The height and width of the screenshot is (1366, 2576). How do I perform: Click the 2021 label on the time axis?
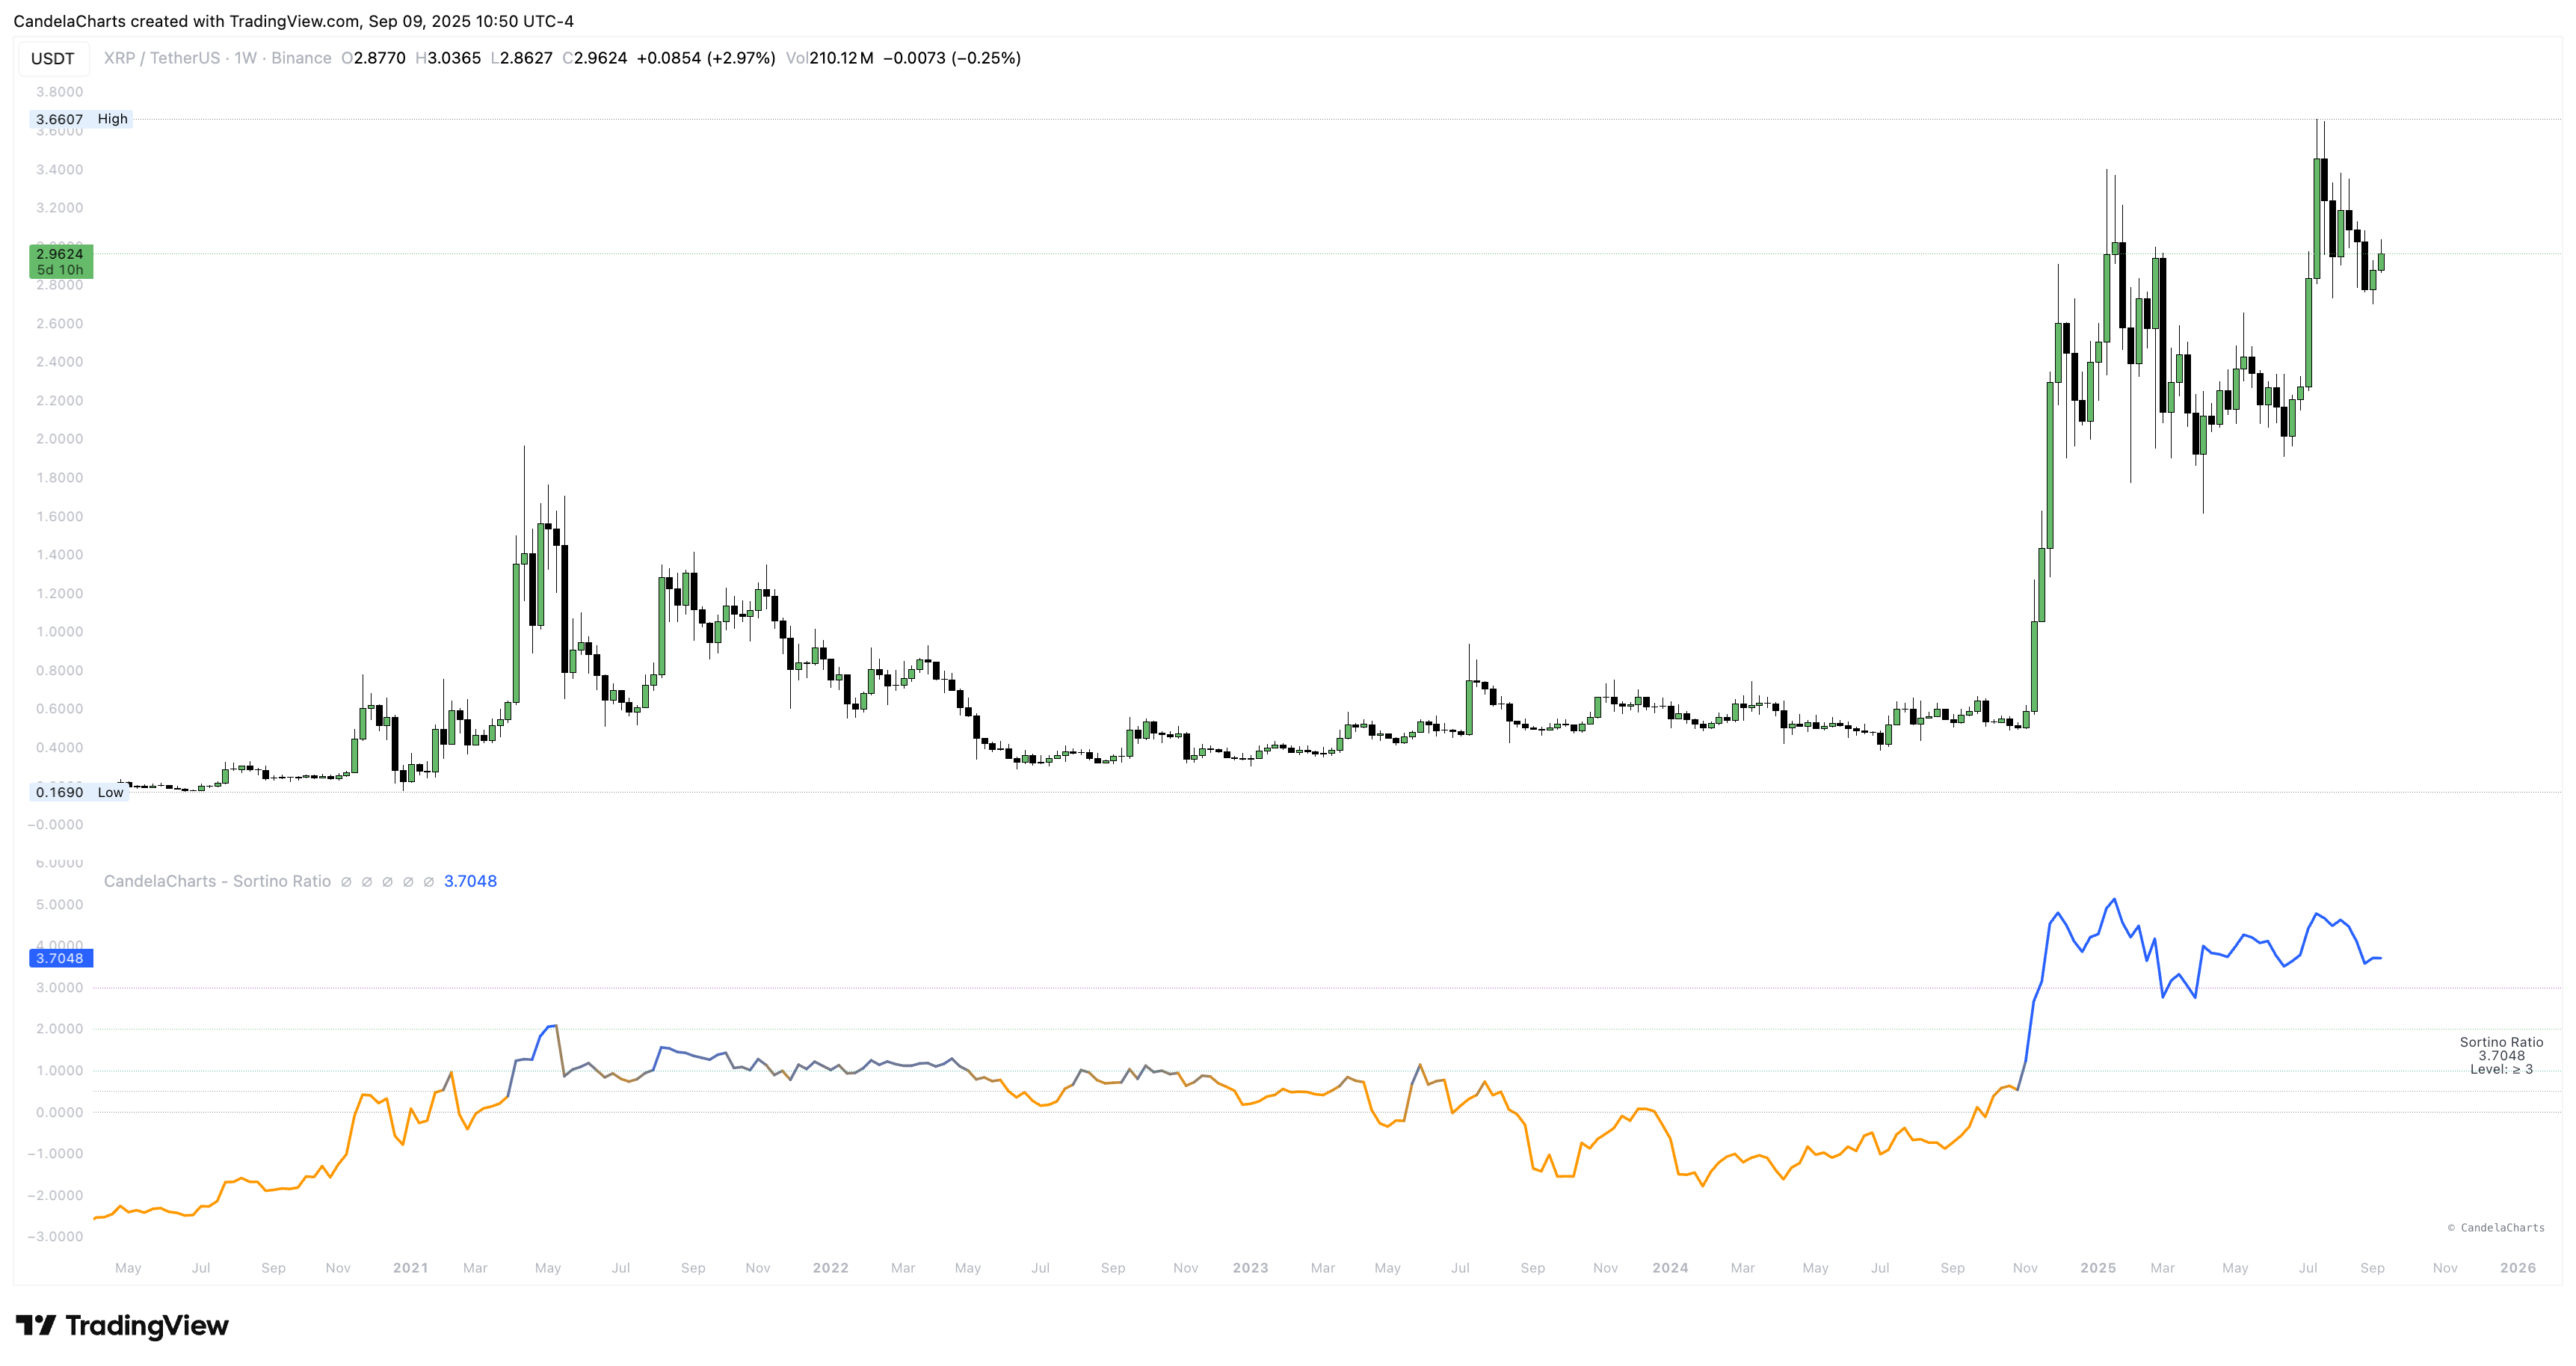(x=410, y=1268)
